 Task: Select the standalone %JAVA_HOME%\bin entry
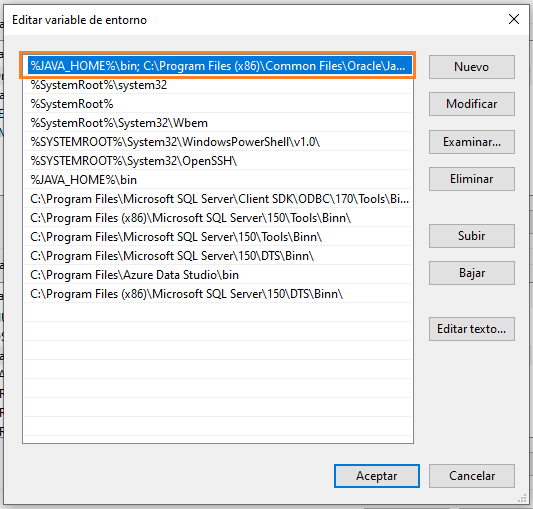coord(218,180)
